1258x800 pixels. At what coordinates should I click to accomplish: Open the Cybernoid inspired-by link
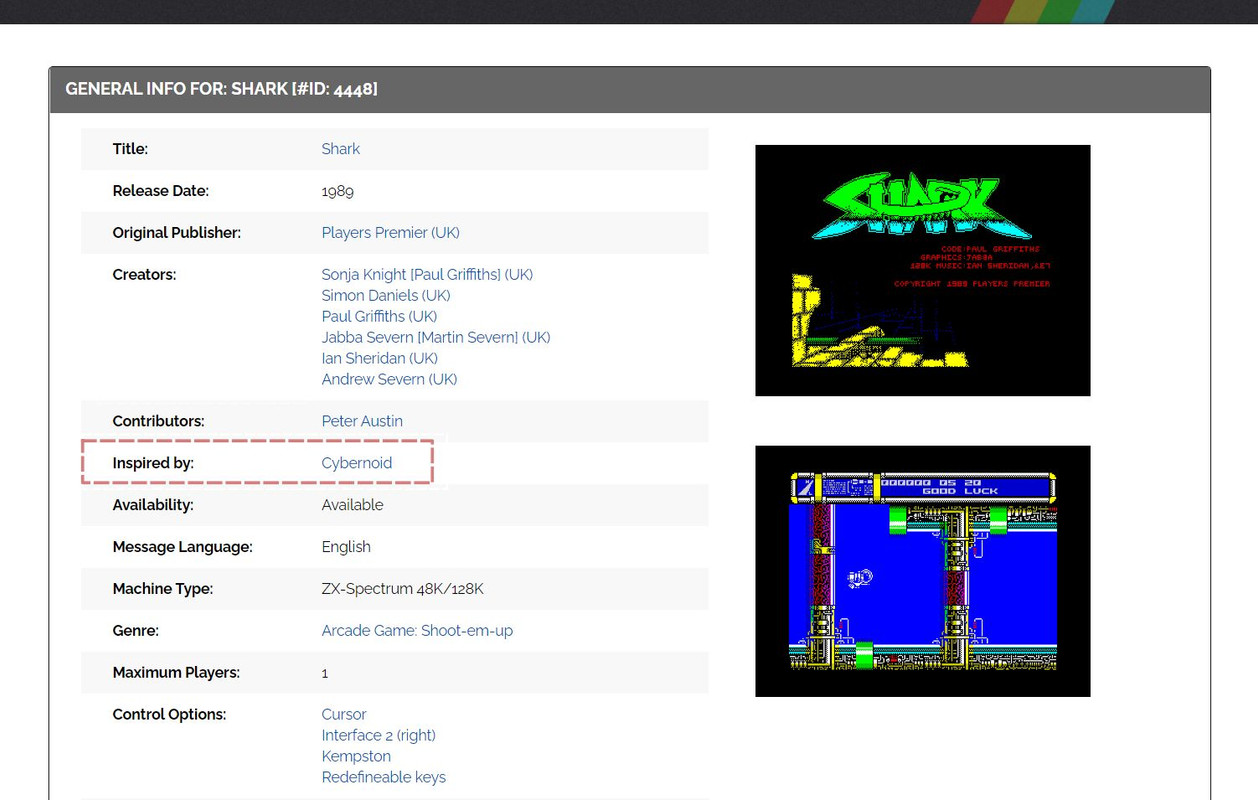(x=356, y=464)
